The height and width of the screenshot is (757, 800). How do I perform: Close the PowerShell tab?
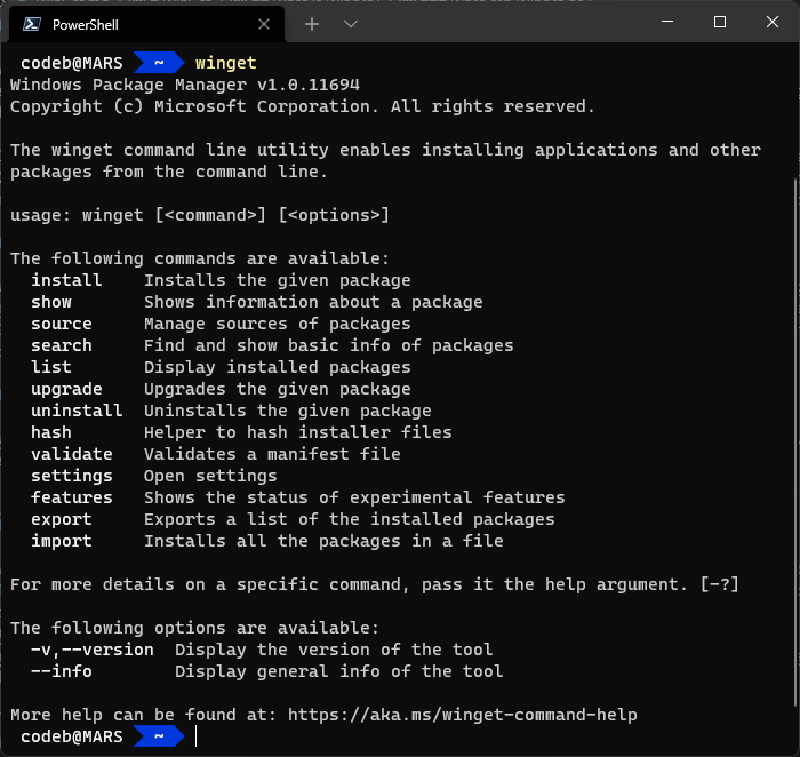point(266,24)
